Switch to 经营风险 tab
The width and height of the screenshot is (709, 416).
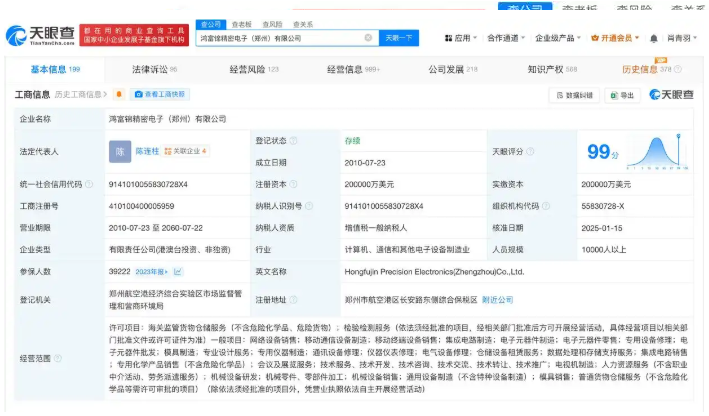tap(254, 69)
